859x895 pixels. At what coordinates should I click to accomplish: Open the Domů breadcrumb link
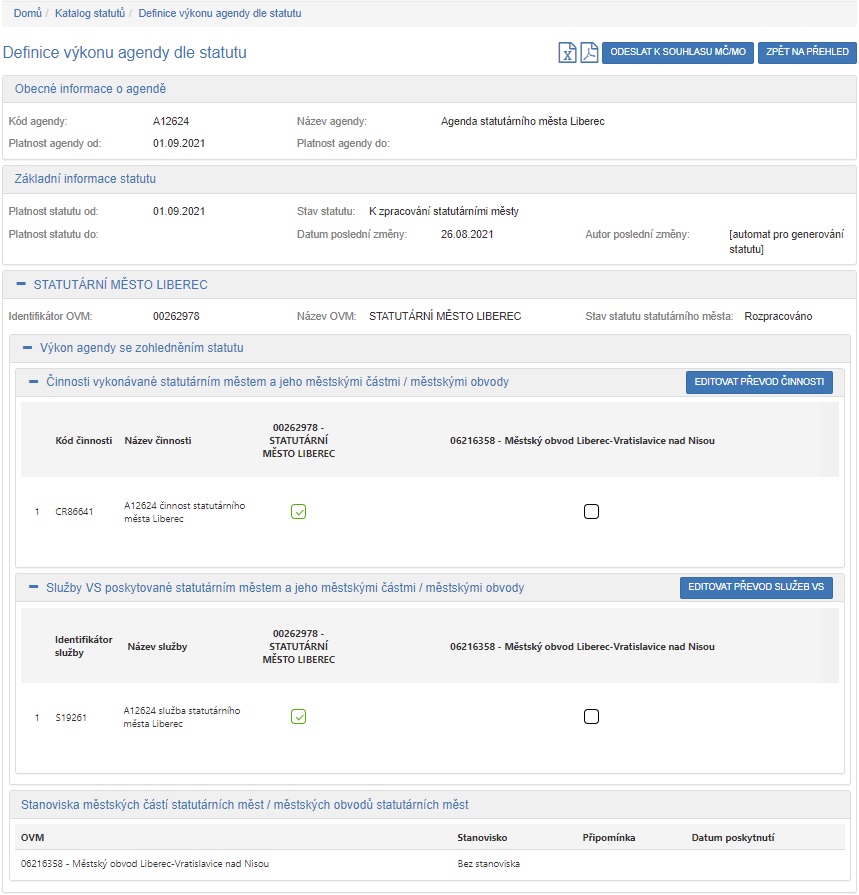(x=27, y=14)
